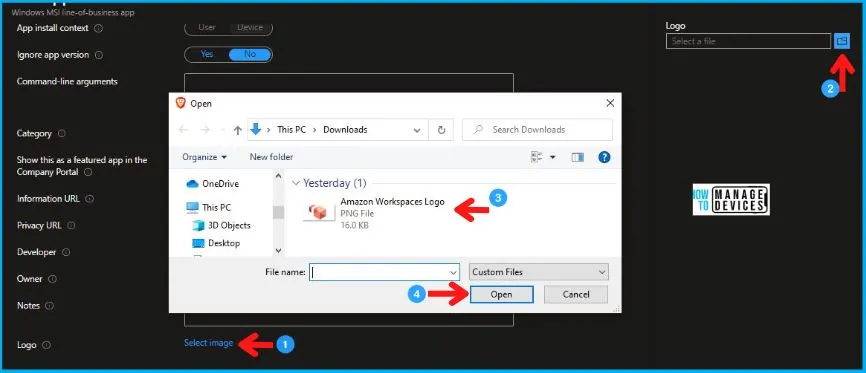Toggle the preview pane icon

coord(578,157)
